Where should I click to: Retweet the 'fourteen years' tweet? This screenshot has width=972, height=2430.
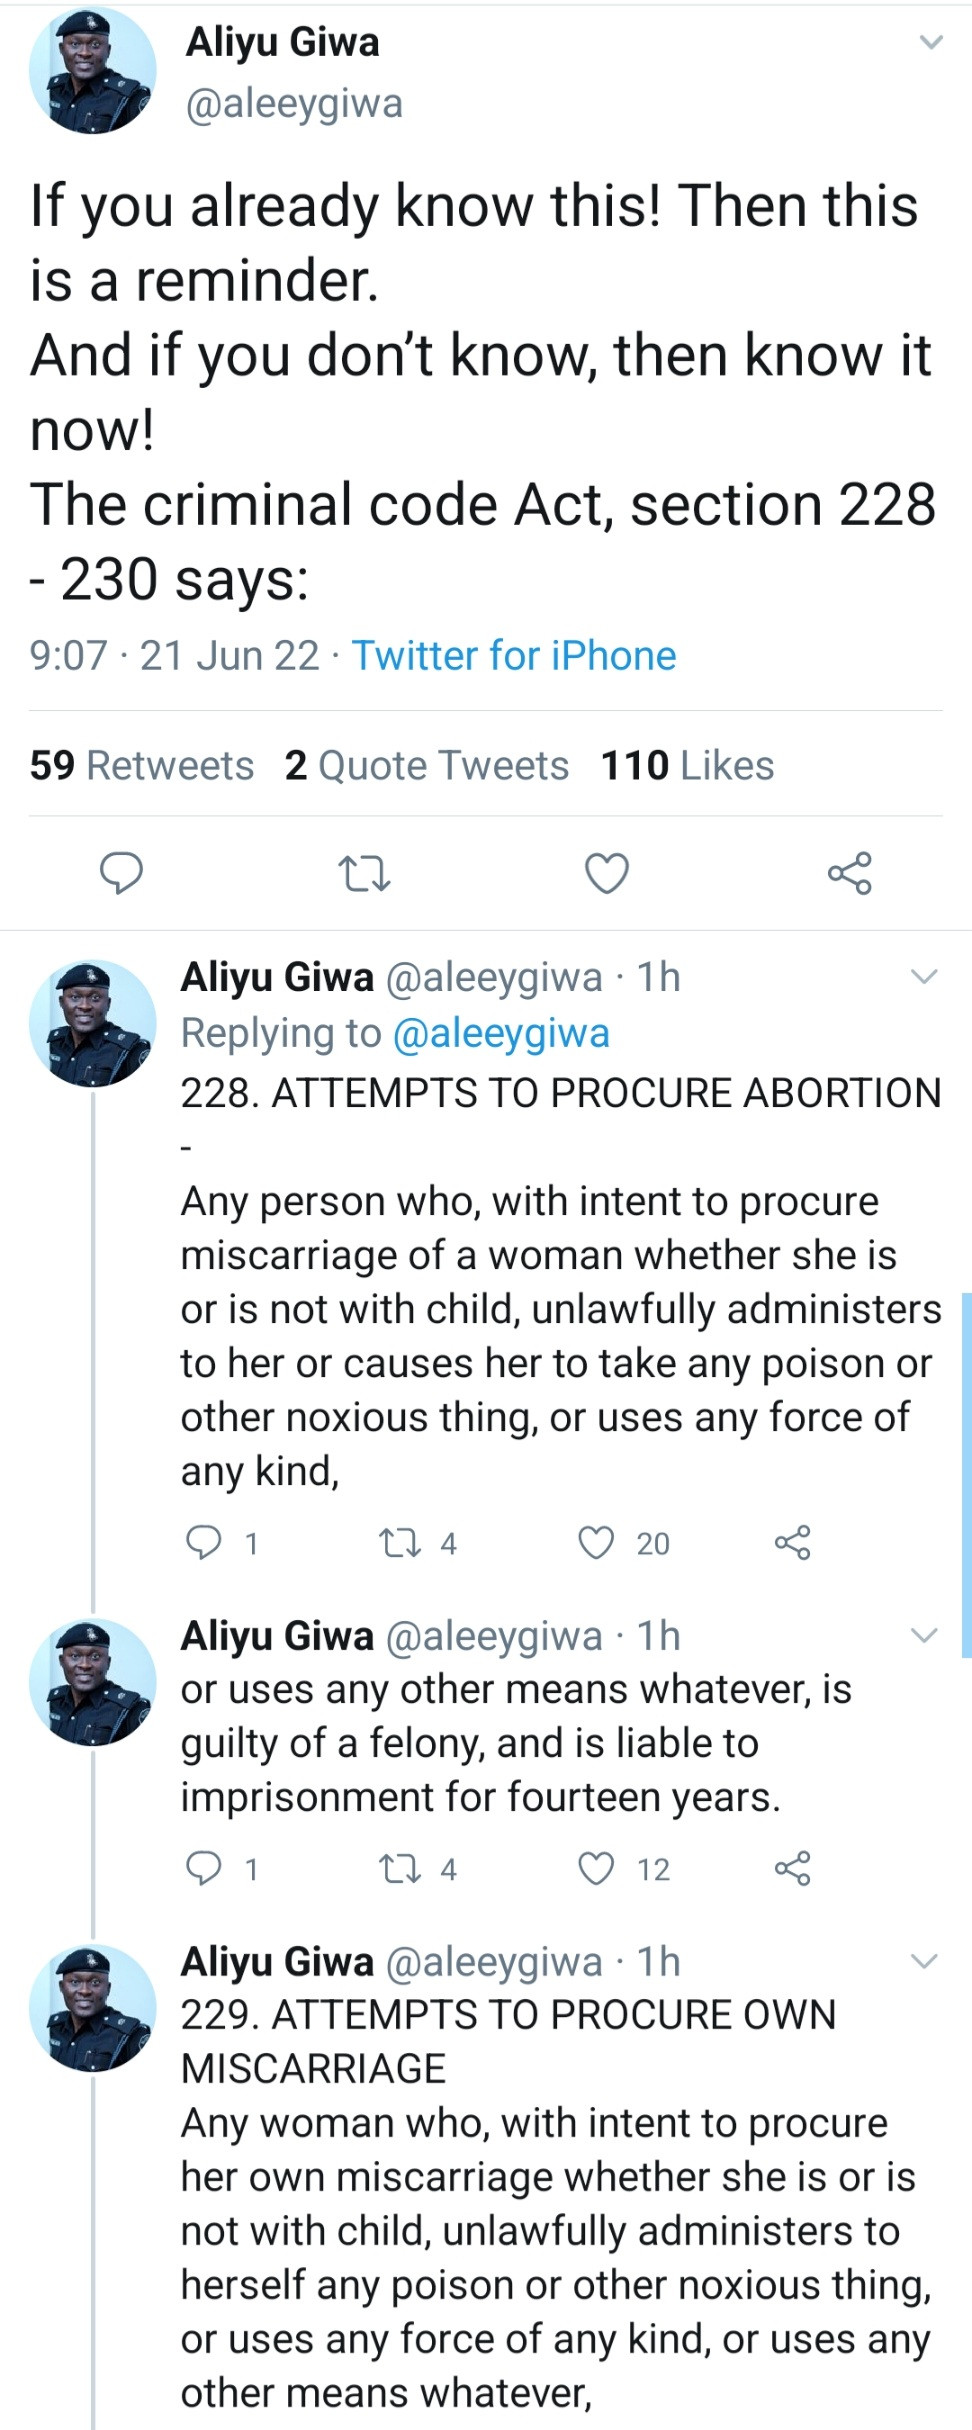(401, 1868)
